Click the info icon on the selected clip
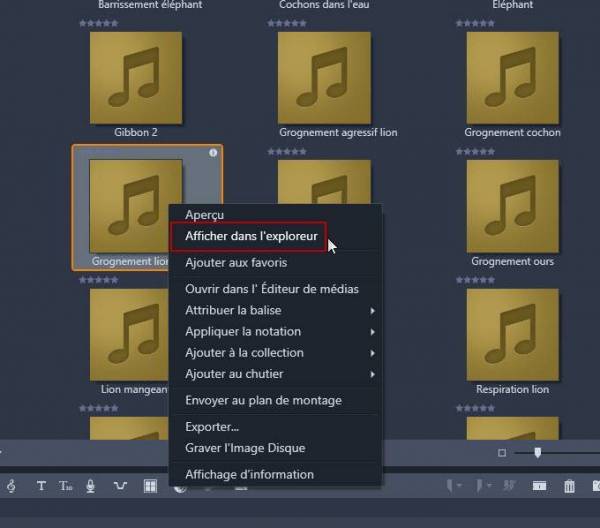Image resolution: width=600 pixels, height=528 pixels. pyautogui.click(x=213, y=153)
